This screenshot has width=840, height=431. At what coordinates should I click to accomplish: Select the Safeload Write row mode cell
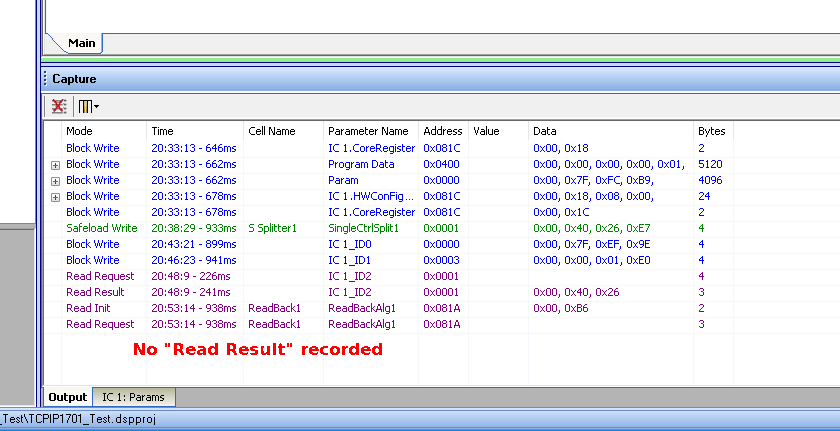pyautogui.click(x=101, y=228)
